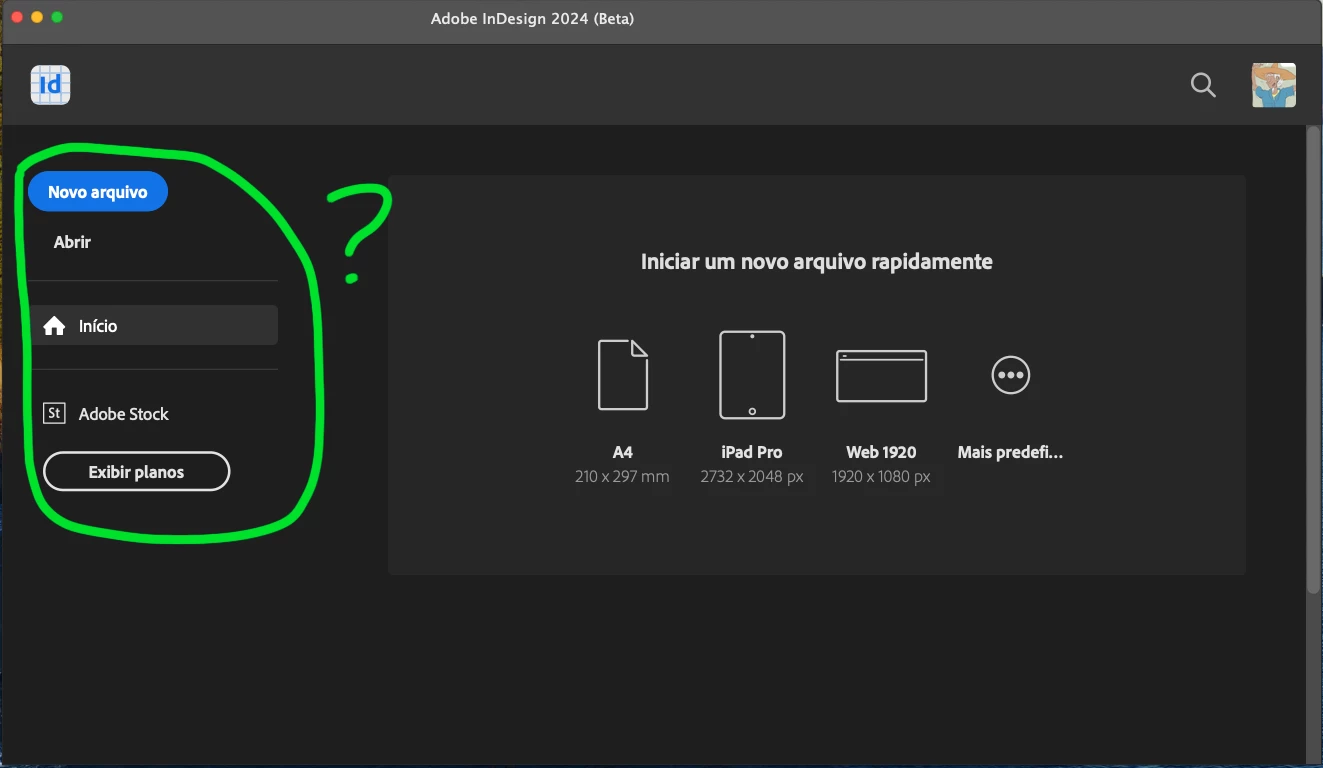Click the InDesign app logo icon

click(x=50, y=85)
